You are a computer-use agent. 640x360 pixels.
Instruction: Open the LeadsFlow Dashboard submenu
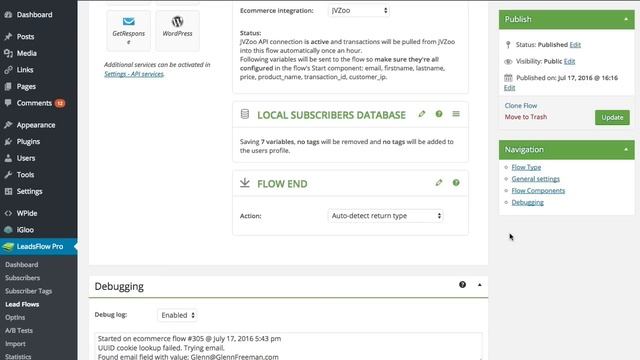(x=22, y=264)
